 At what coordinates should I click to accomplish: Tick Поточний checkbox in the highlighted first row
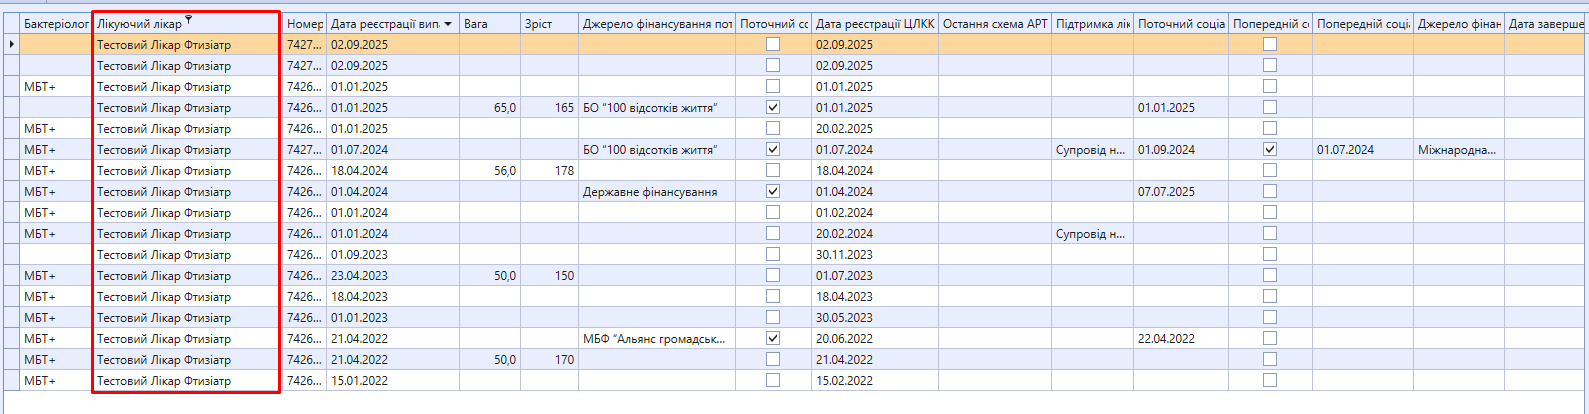tap(773, 44)
